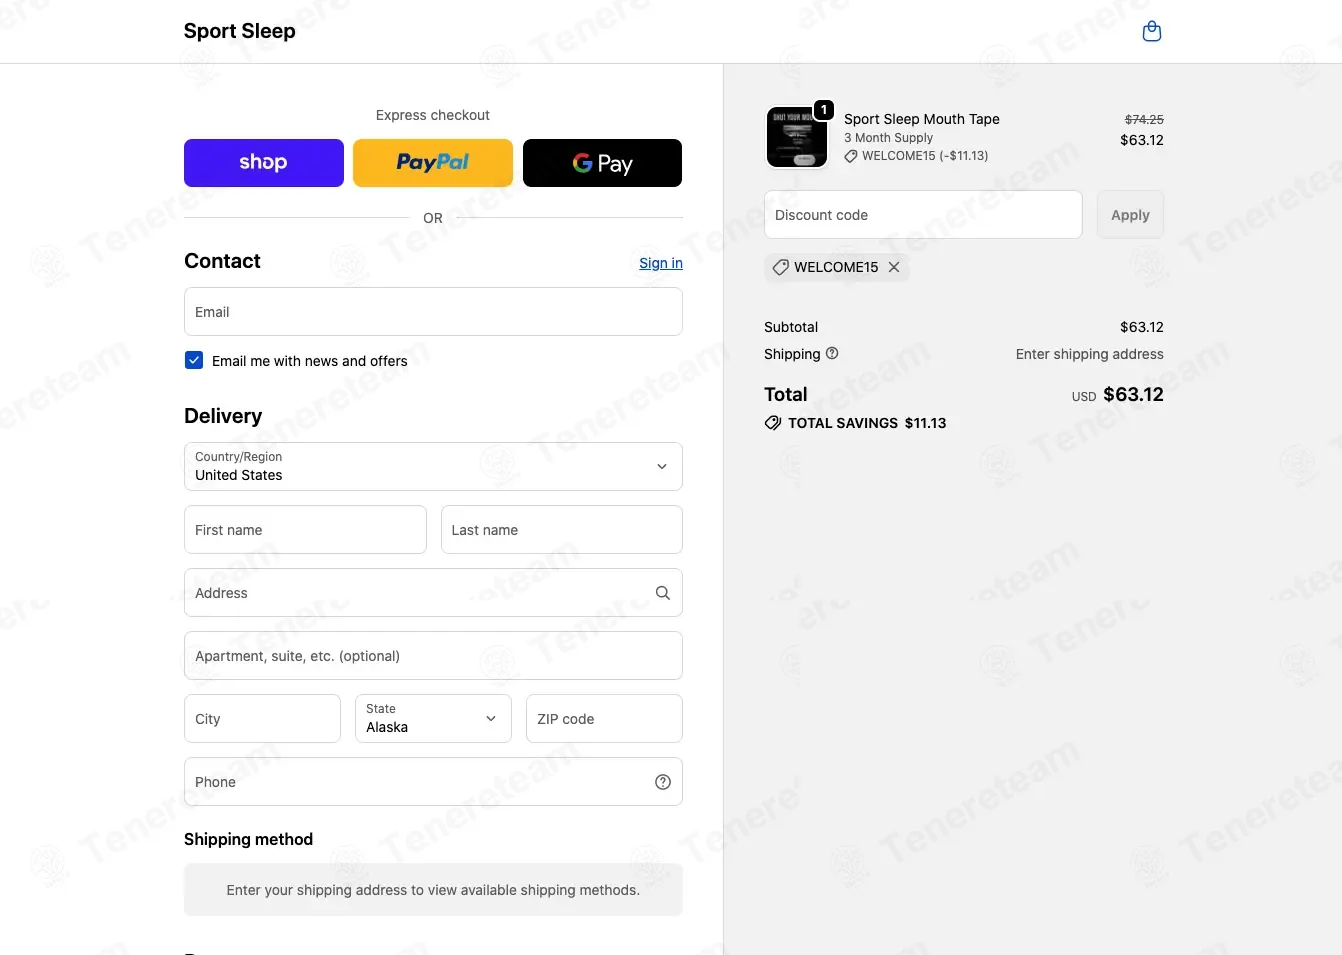Click the 3 Month Supply text
The image size is (1342, 955).
click(x=888, y=138)
